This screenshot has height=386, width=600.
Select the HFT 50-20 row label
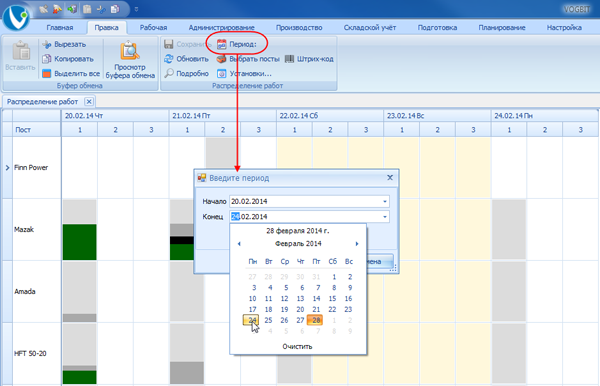click(30, 353)
